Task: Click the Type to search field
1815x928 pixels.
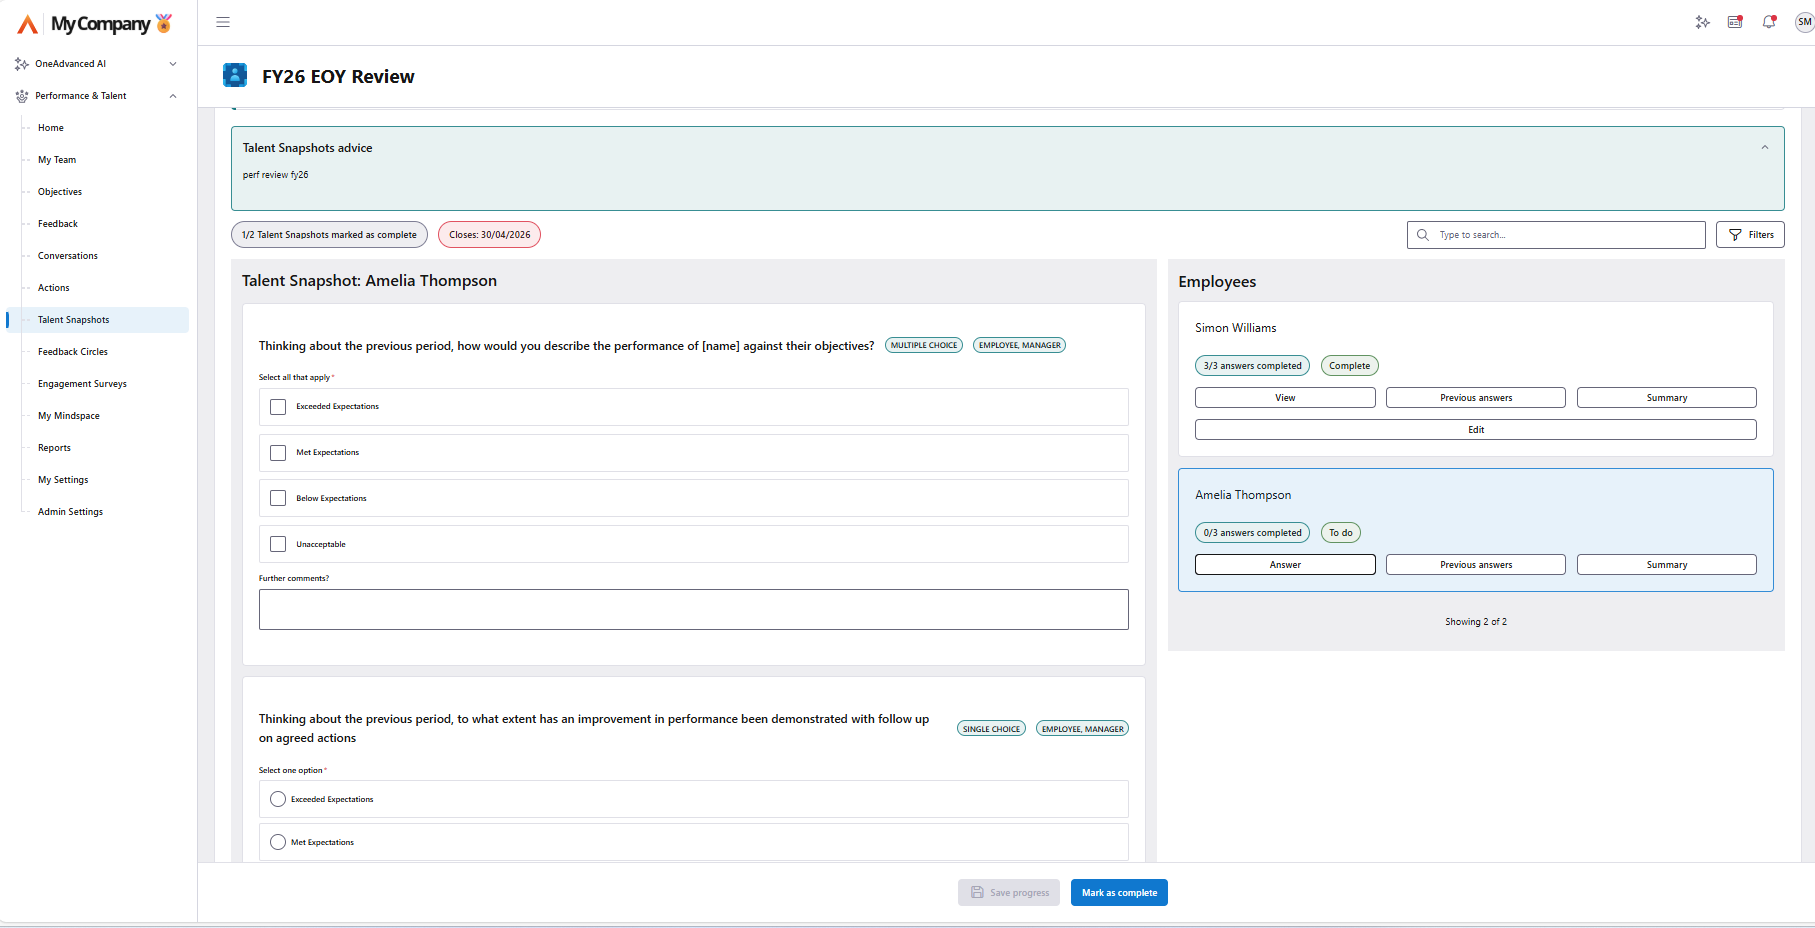Action: [x=1556, y=235]
